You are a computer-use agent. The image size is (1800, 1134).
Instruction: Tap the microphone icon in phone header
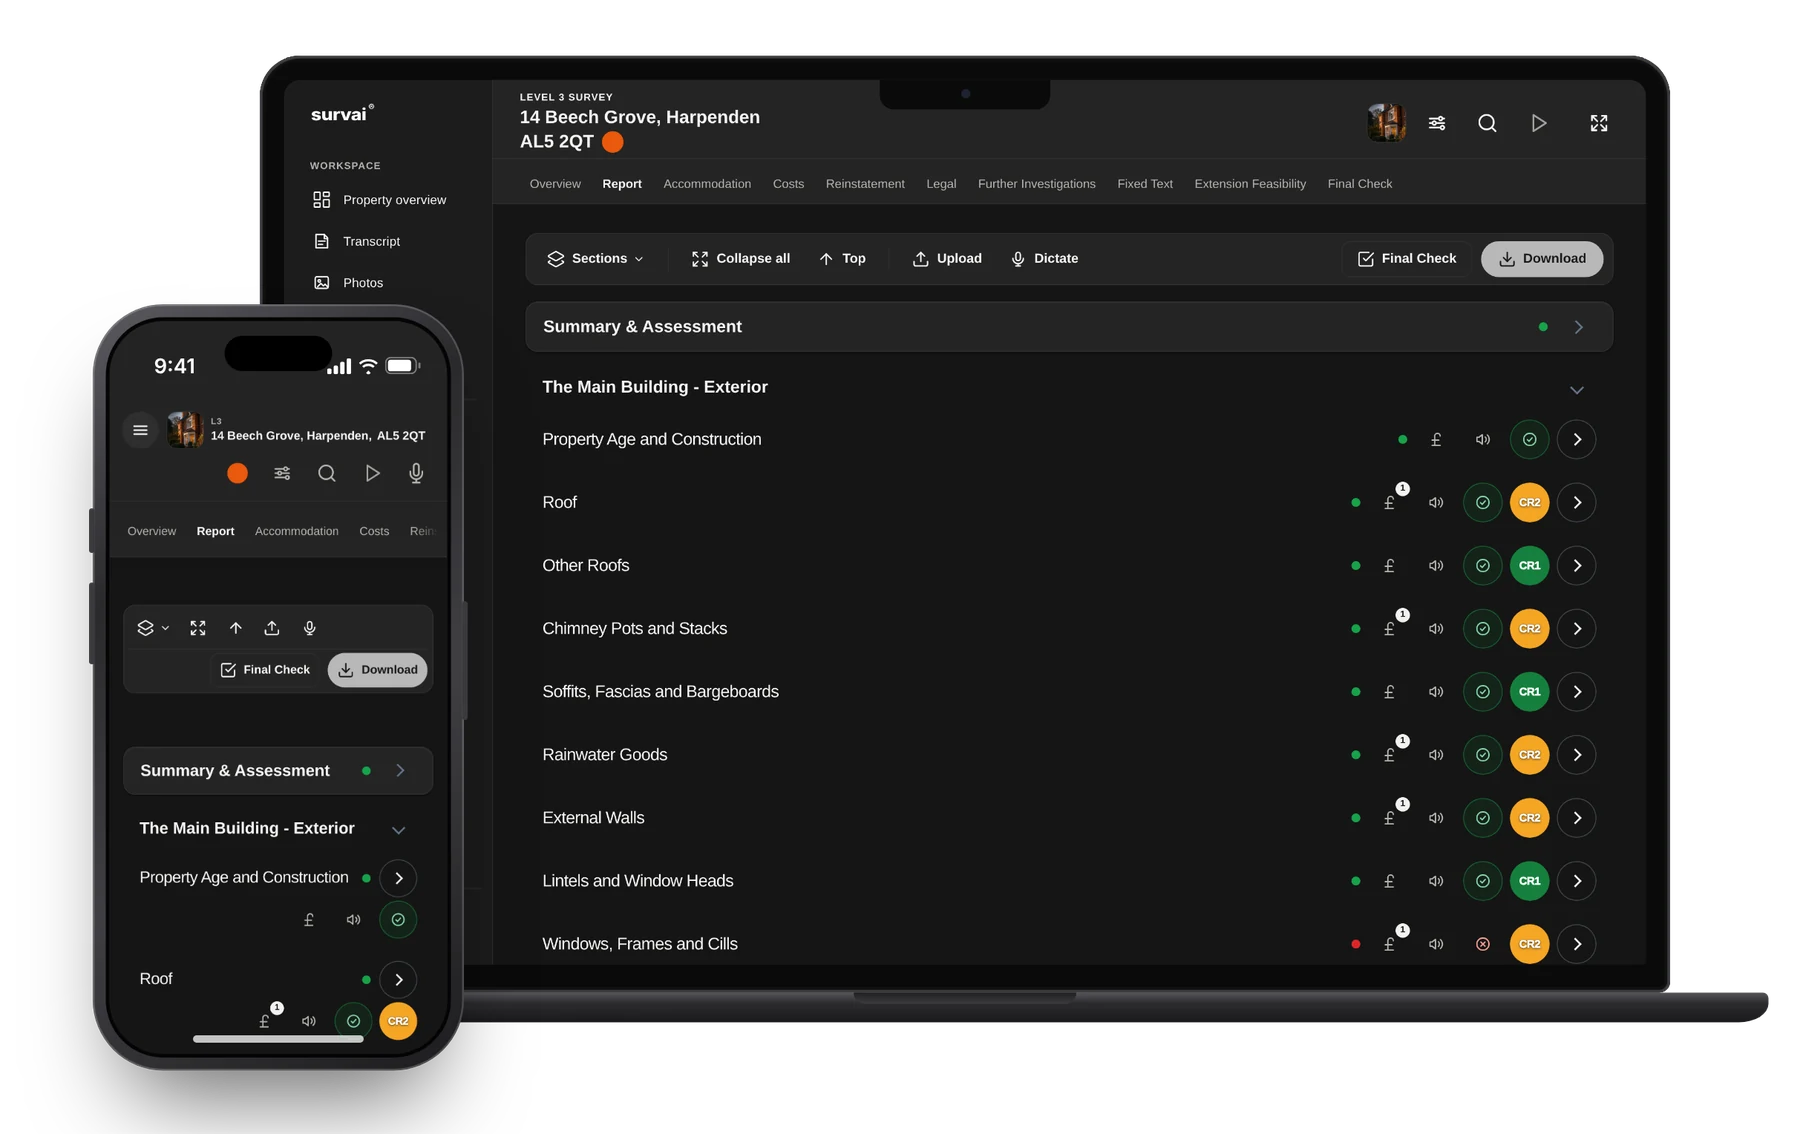(x=416, y=473)
